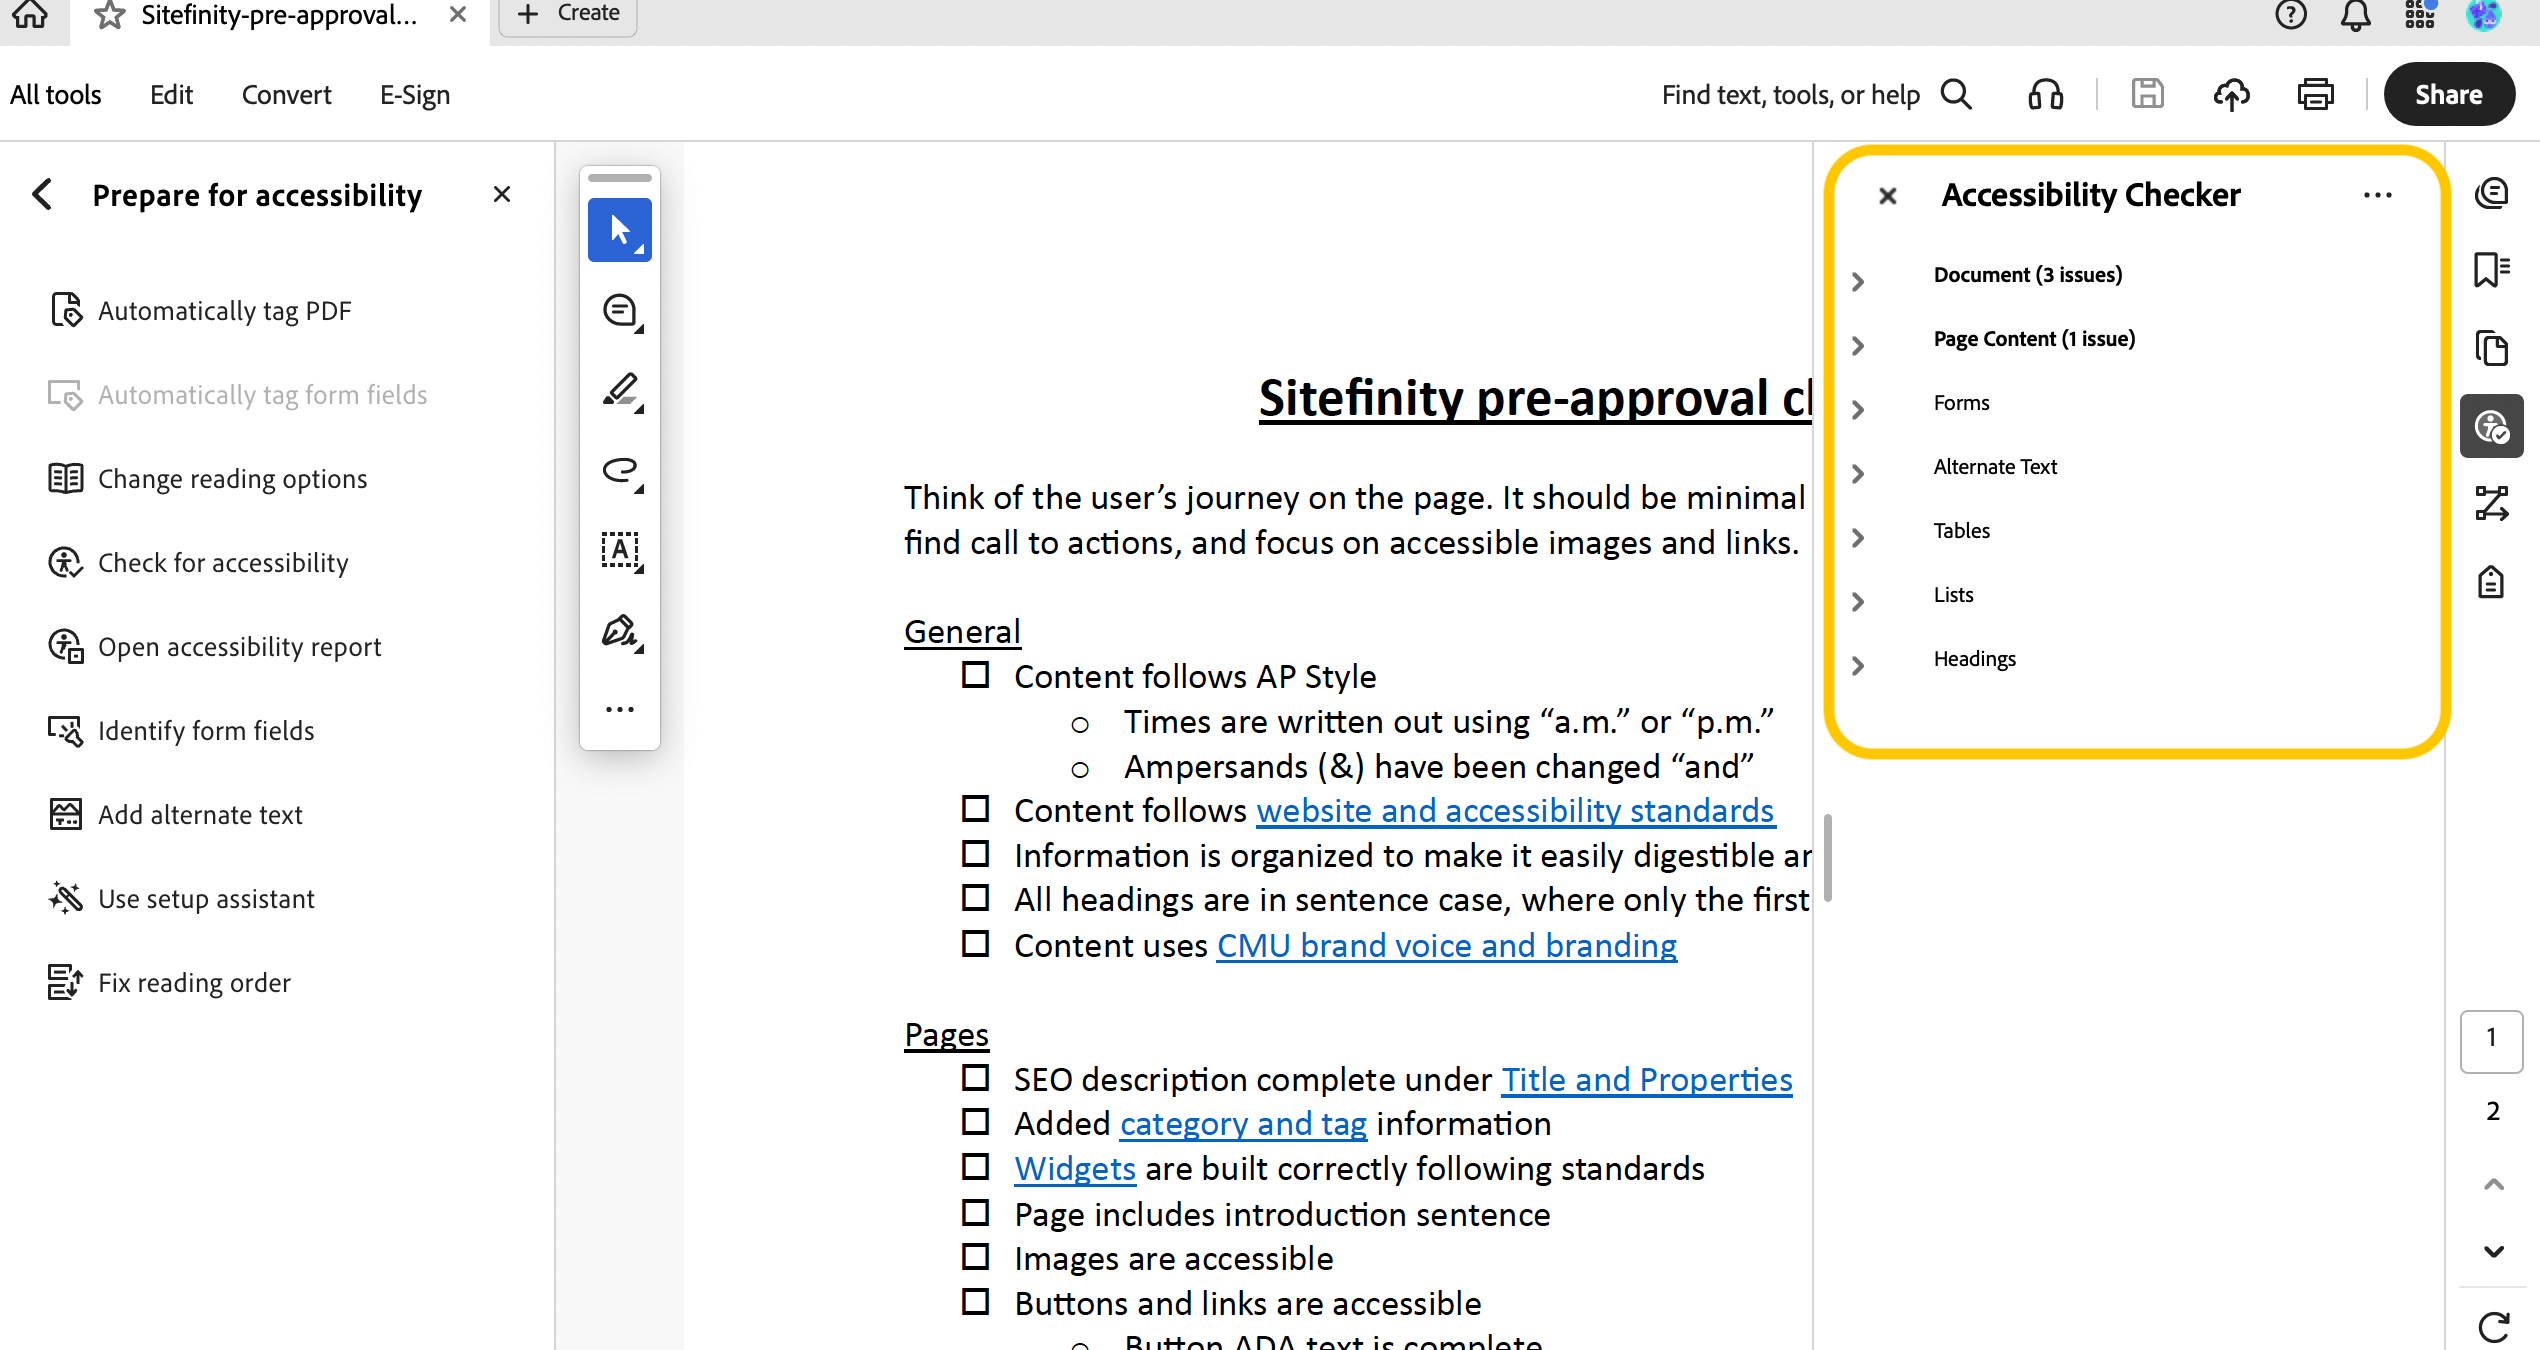
Task: Go back from Prepare for accessibility
Action: (43, 194)
